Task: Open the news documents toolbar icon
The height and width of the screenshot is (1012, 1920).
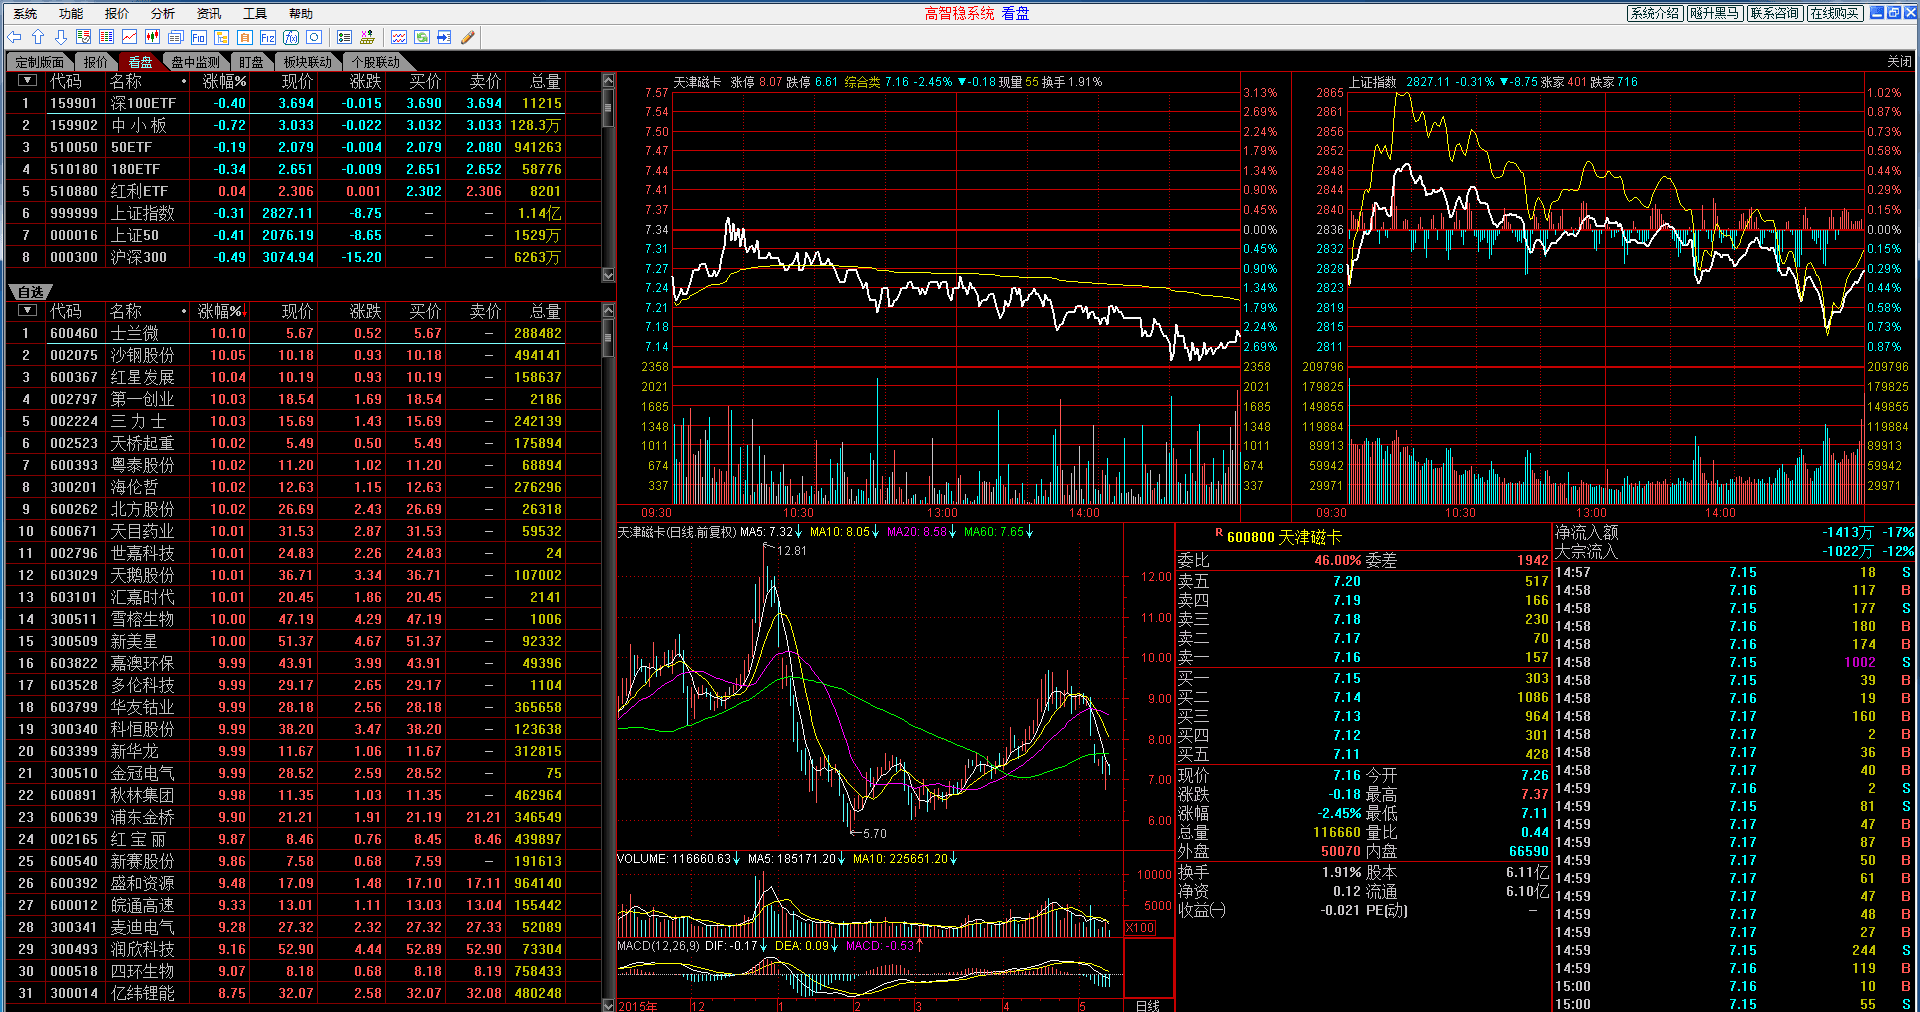Action: point(176,37)
